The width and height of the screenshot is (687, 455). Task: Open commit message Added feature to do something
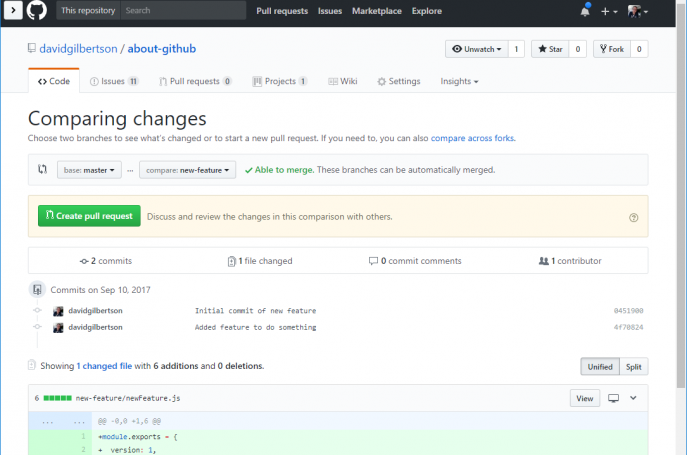point(255,327)
